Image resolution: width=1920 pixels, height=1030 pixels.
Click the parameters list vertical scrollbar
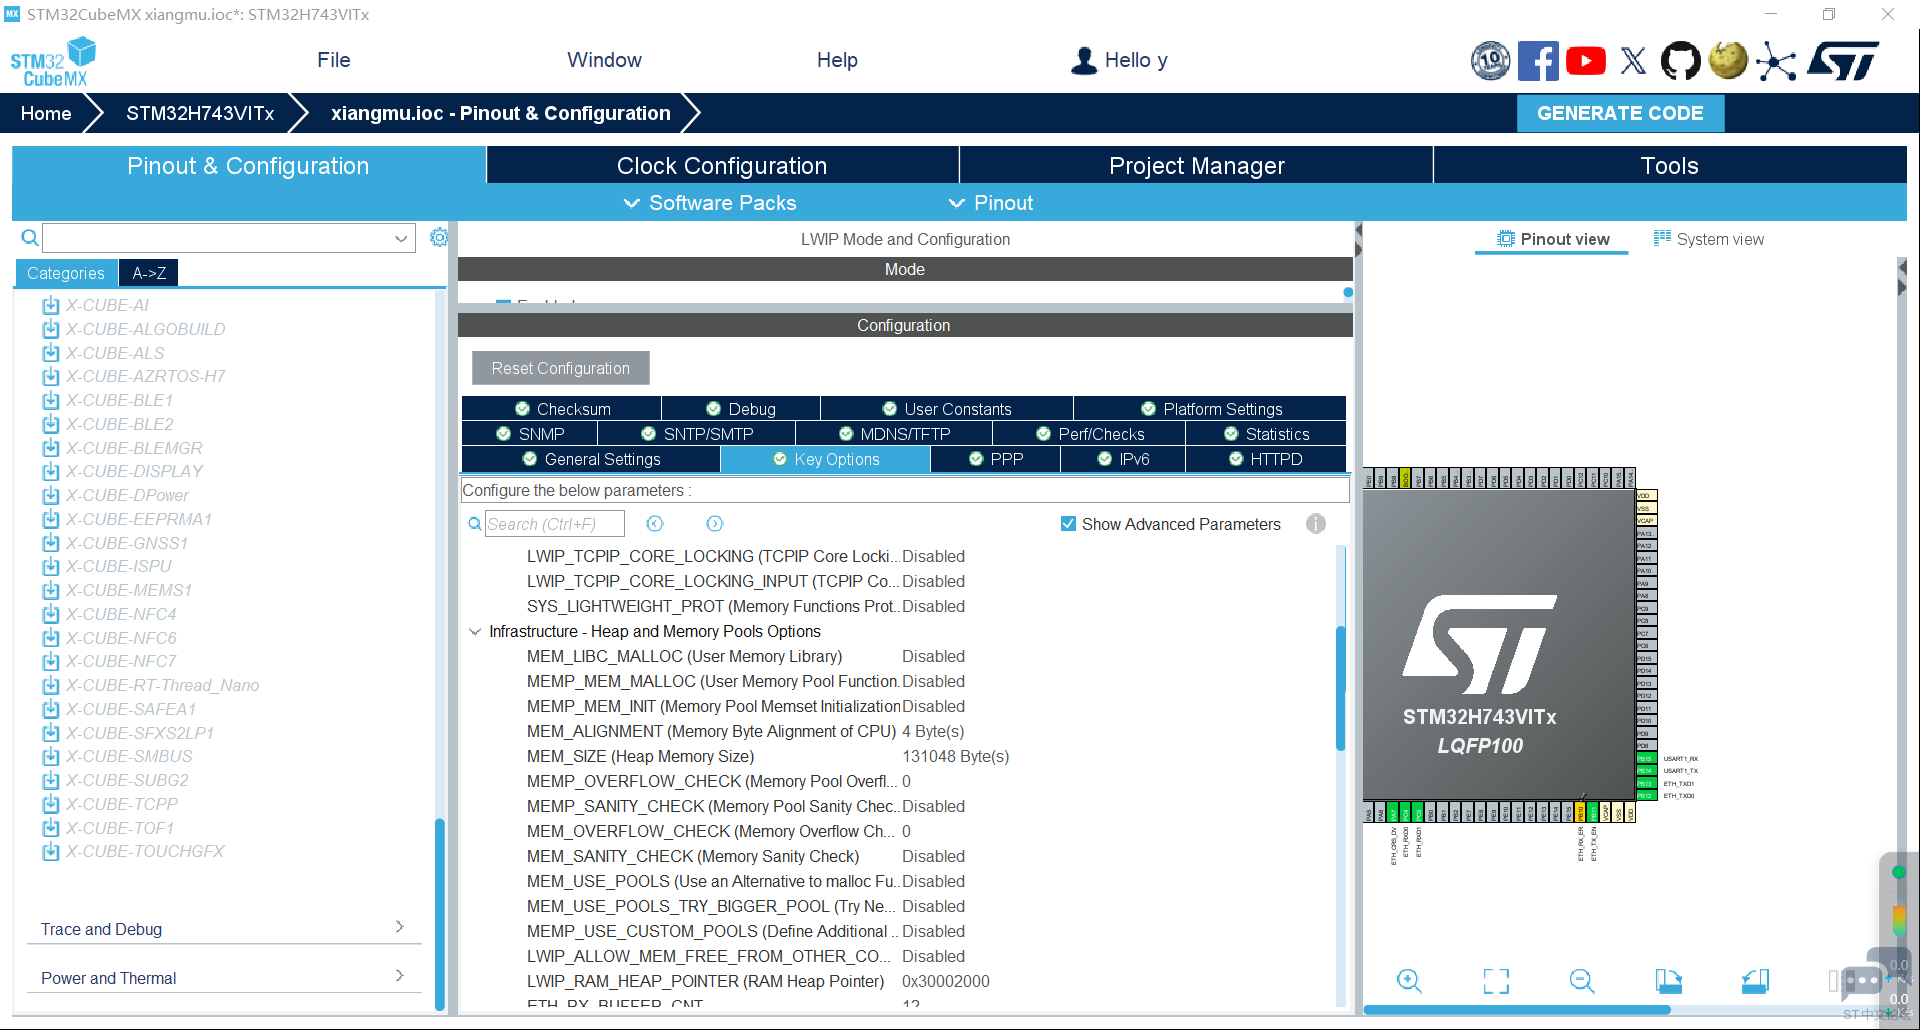pos(1340,688)
